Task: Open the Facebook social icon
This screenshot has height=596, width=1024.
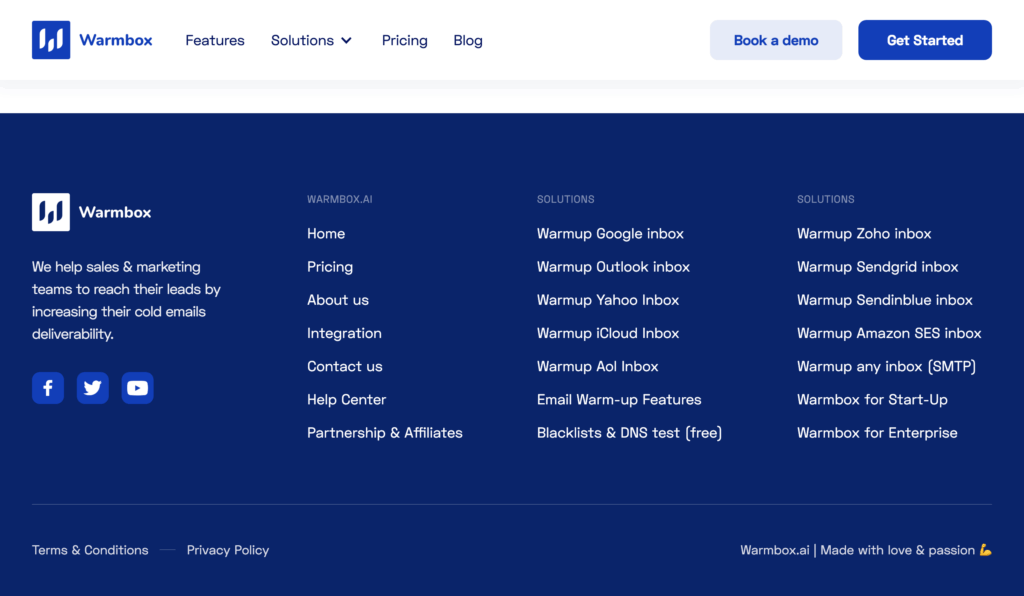Action: pyautogui.click(x=48, y=388)
